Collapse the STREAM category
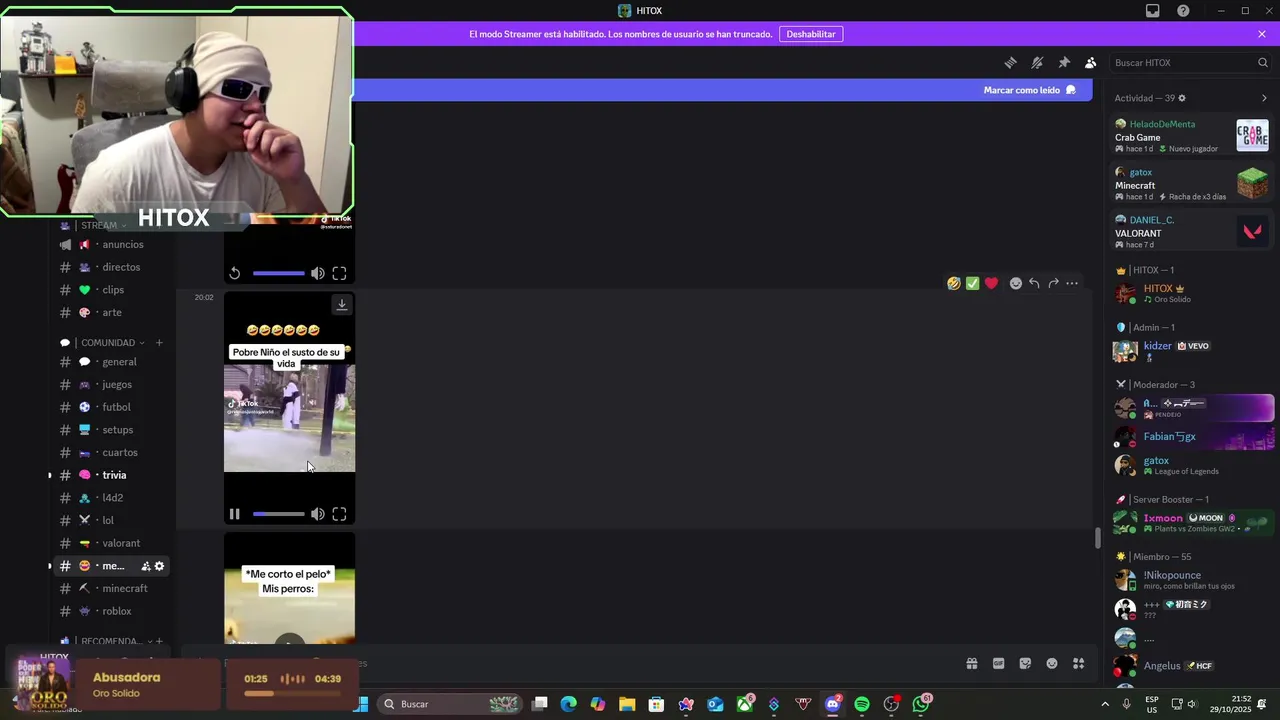 click(x=98, y=225)
